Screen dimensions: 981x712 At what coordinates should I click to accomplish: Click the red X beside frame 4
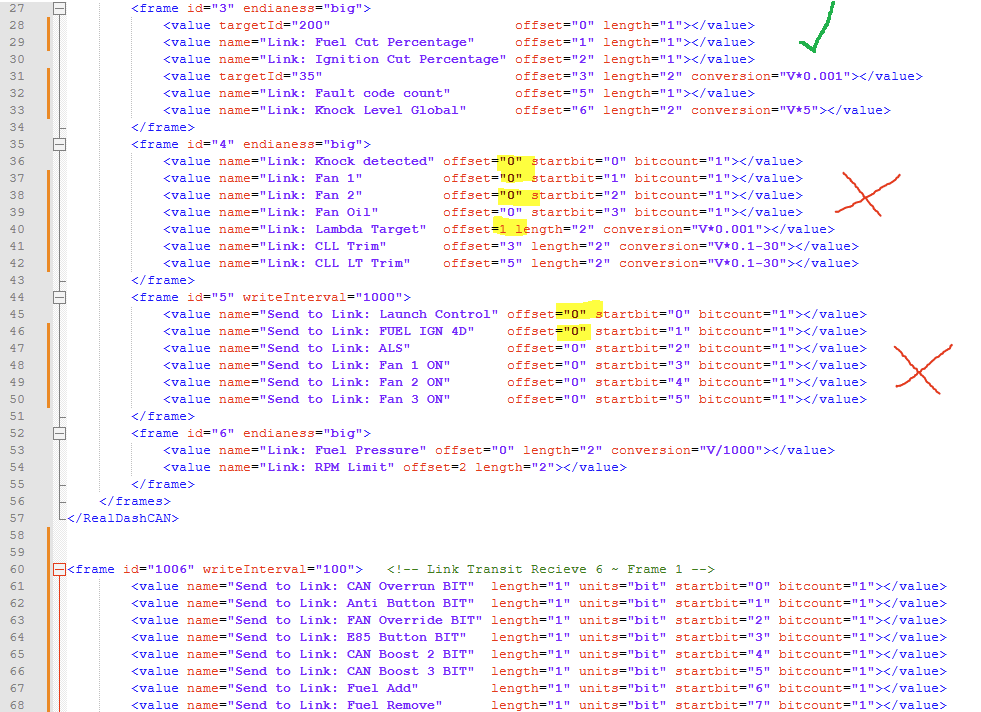tap(868, 195)
